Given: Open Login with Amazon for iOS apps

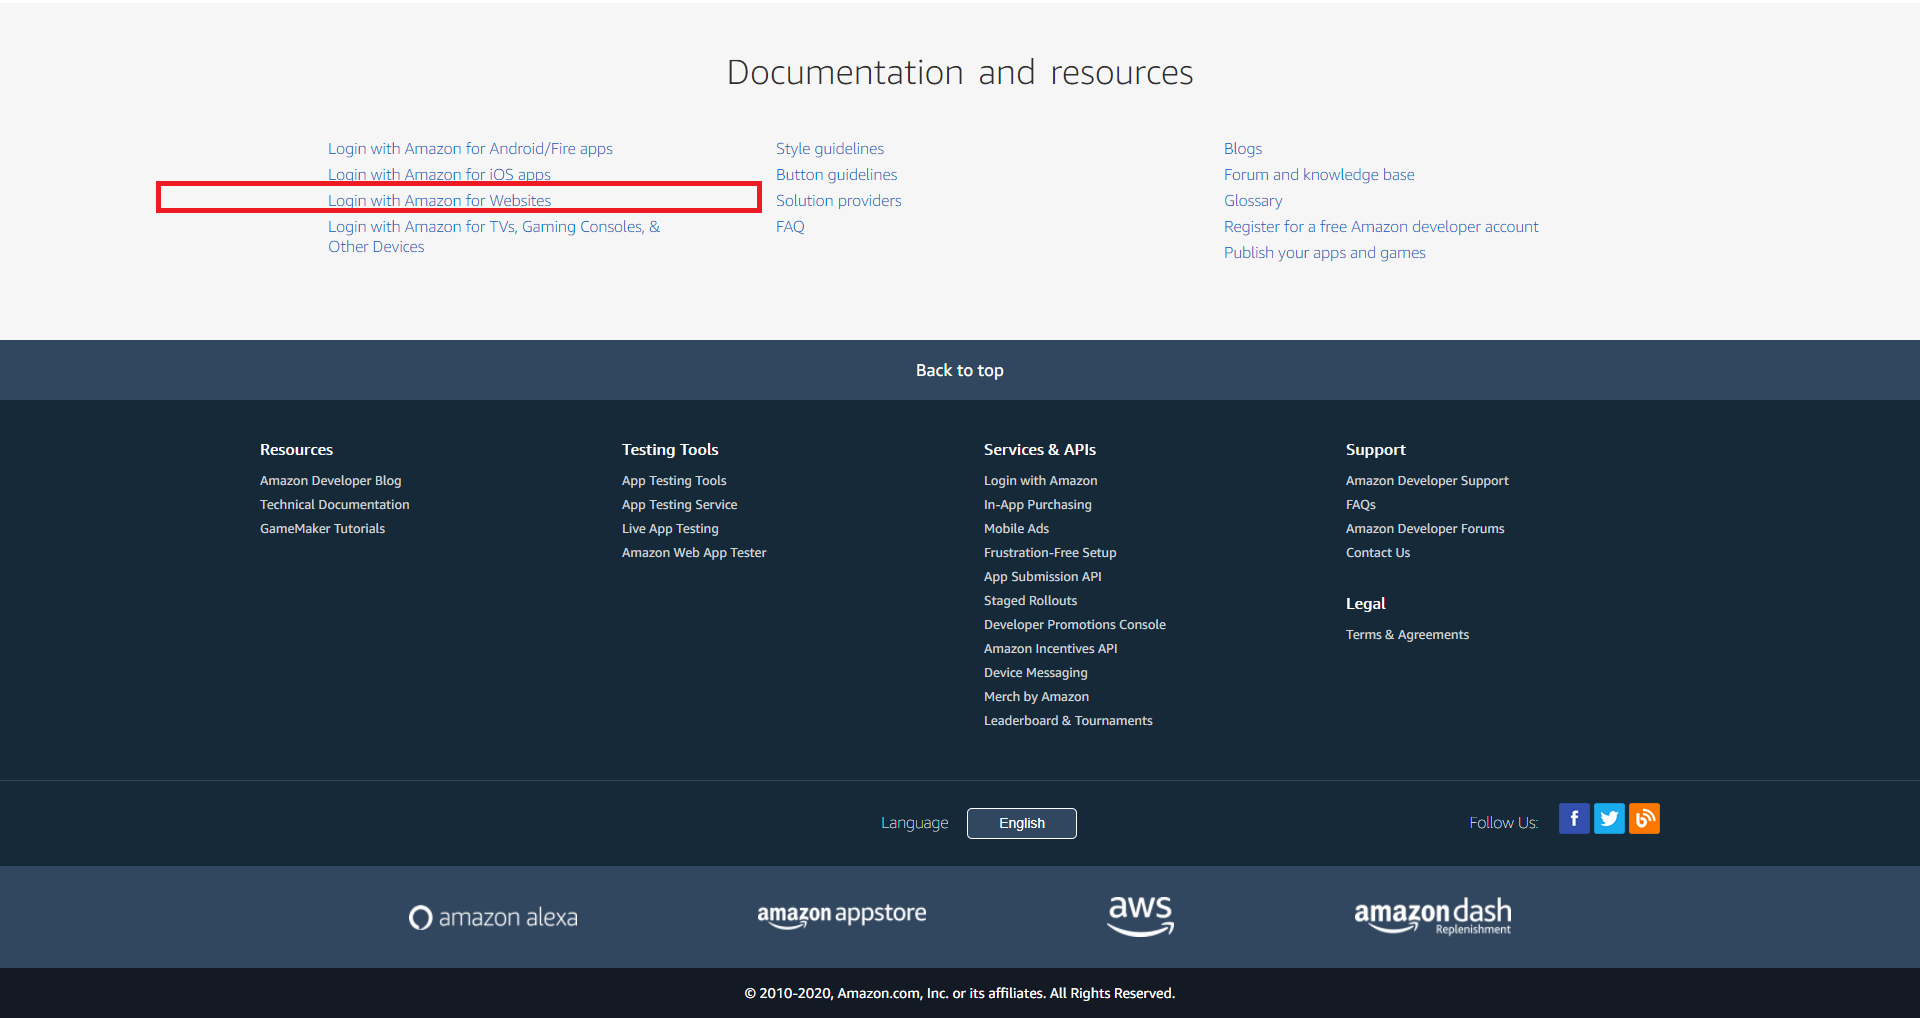Looking at the screenshot, I should click(439, 174).
